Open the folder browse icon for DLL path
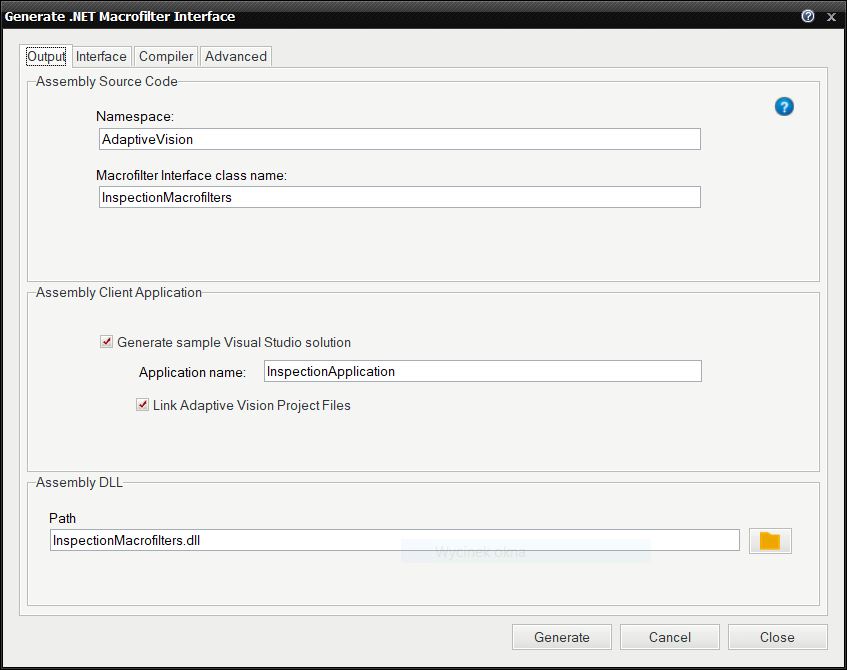The height and width of the screenshot is (670, 847). coord(769,541)
